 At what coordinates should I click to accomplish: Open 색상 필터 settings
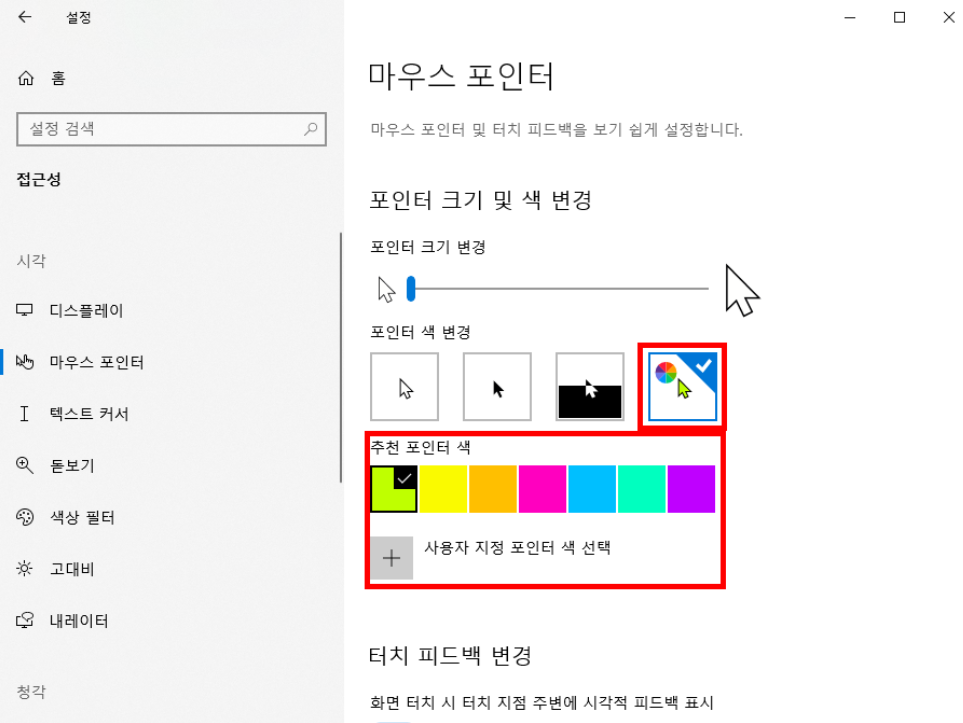[172, 517]
